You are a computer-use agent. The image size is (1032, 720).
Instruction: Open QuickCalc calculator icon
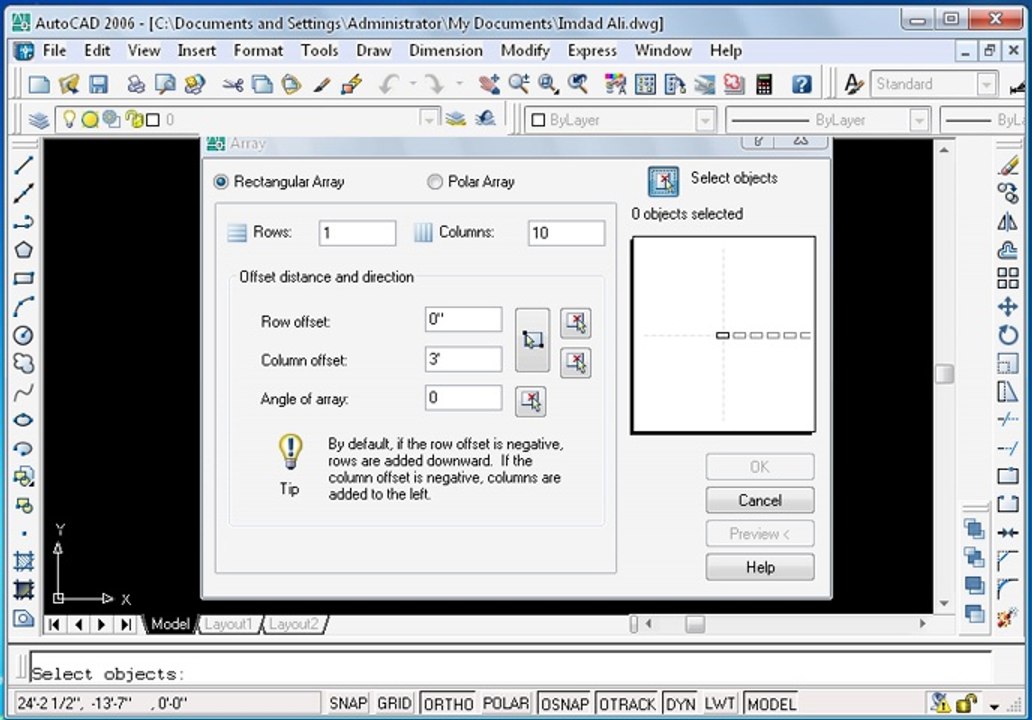(763, 84)
